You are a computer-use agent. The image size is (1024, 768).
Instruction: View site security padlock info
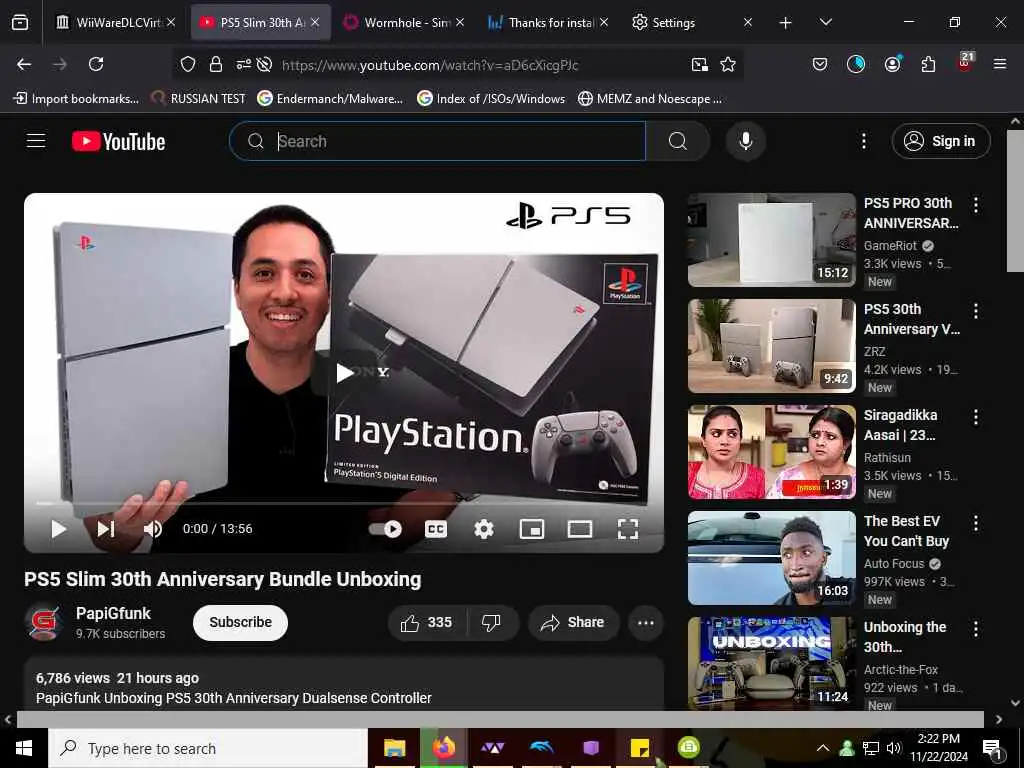(x=216, y=65)
